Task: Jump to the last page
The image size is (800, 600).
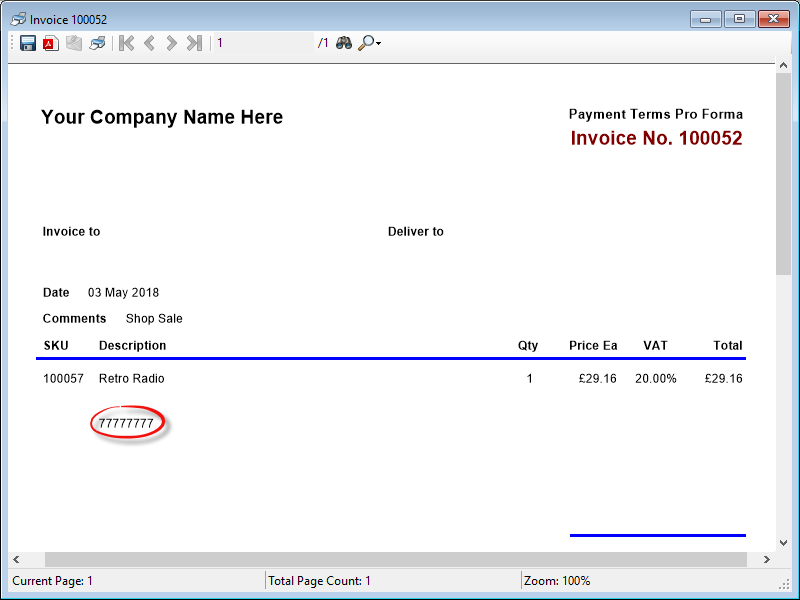Action: 194,43
